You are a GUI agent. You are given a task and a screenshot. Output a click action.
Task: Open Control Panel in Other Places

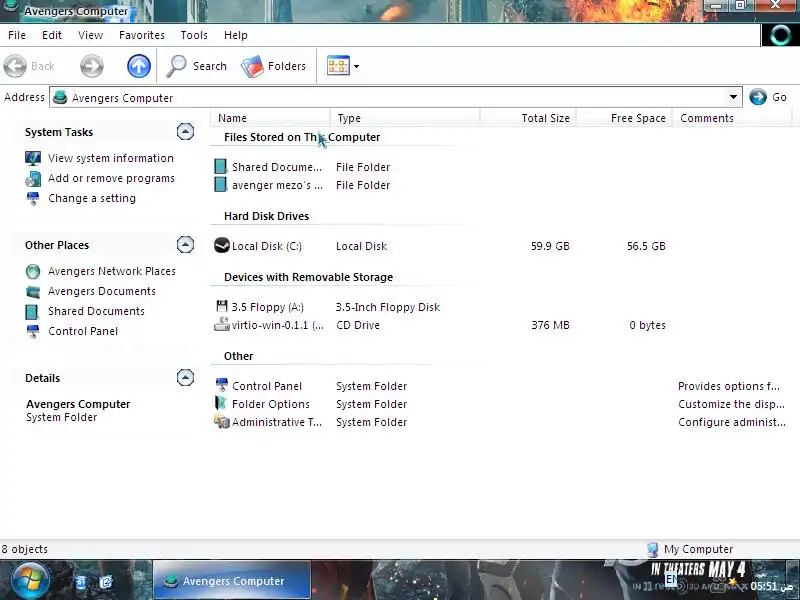(x=83, y=331)
